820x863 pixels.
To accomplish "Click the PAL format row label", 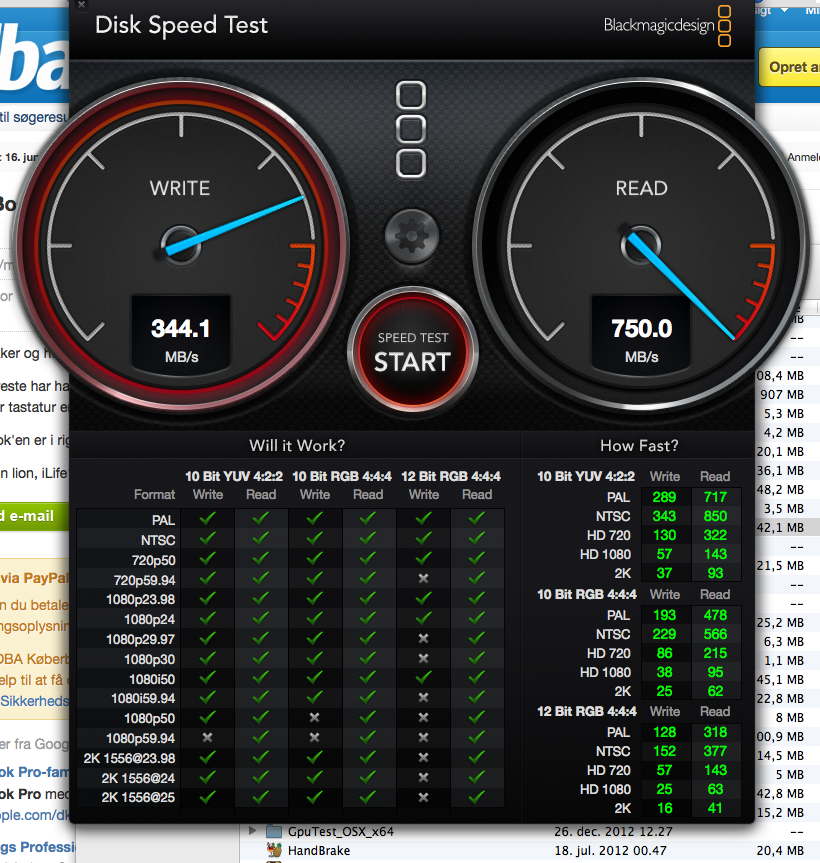I will (x=163, y=520).
